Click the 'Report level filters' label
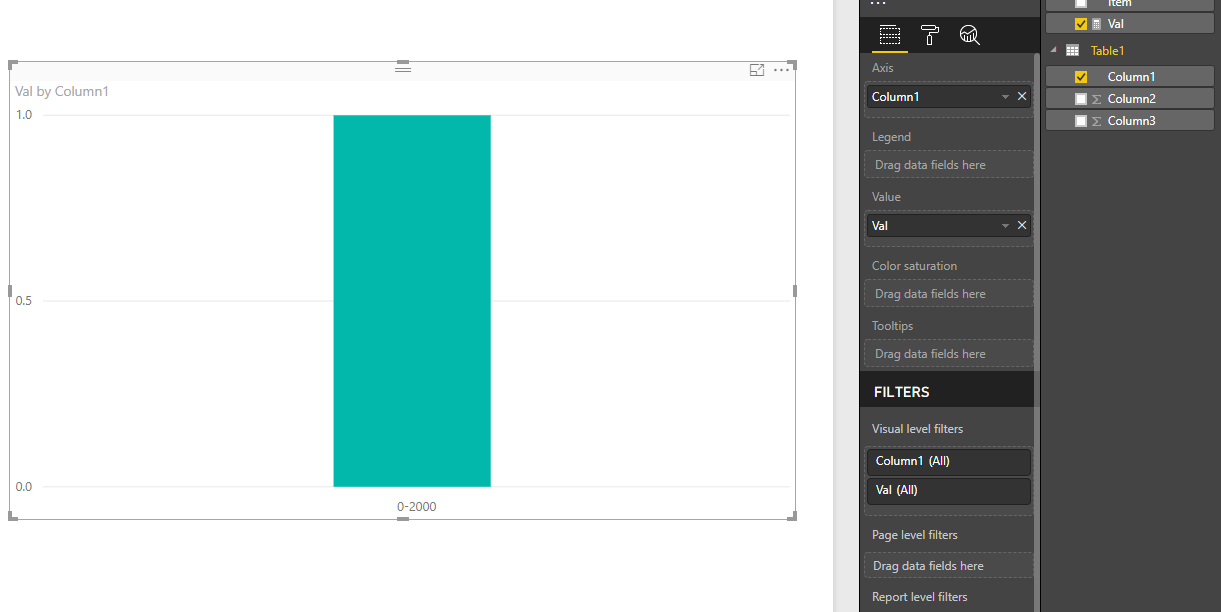 [919, 597]
